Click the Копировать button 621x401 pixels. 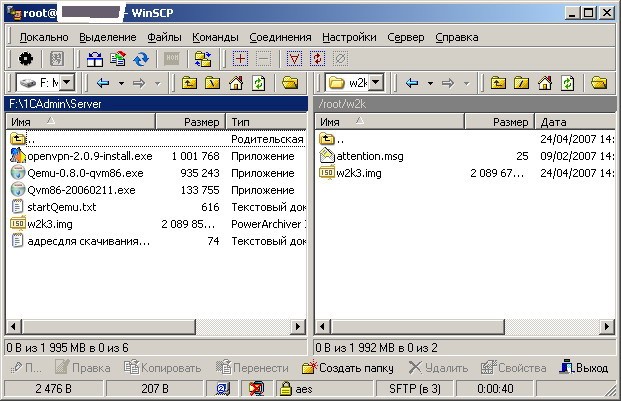pos(163,368)
